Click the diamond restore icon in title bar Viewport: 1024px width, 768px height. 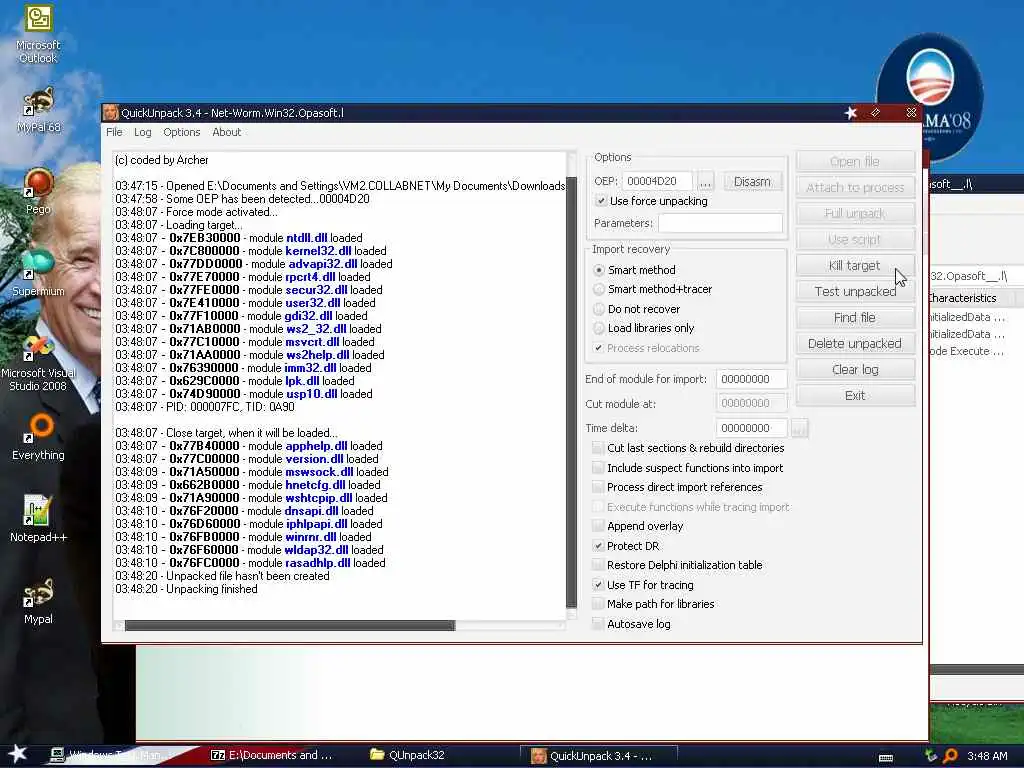click(876, 113)
